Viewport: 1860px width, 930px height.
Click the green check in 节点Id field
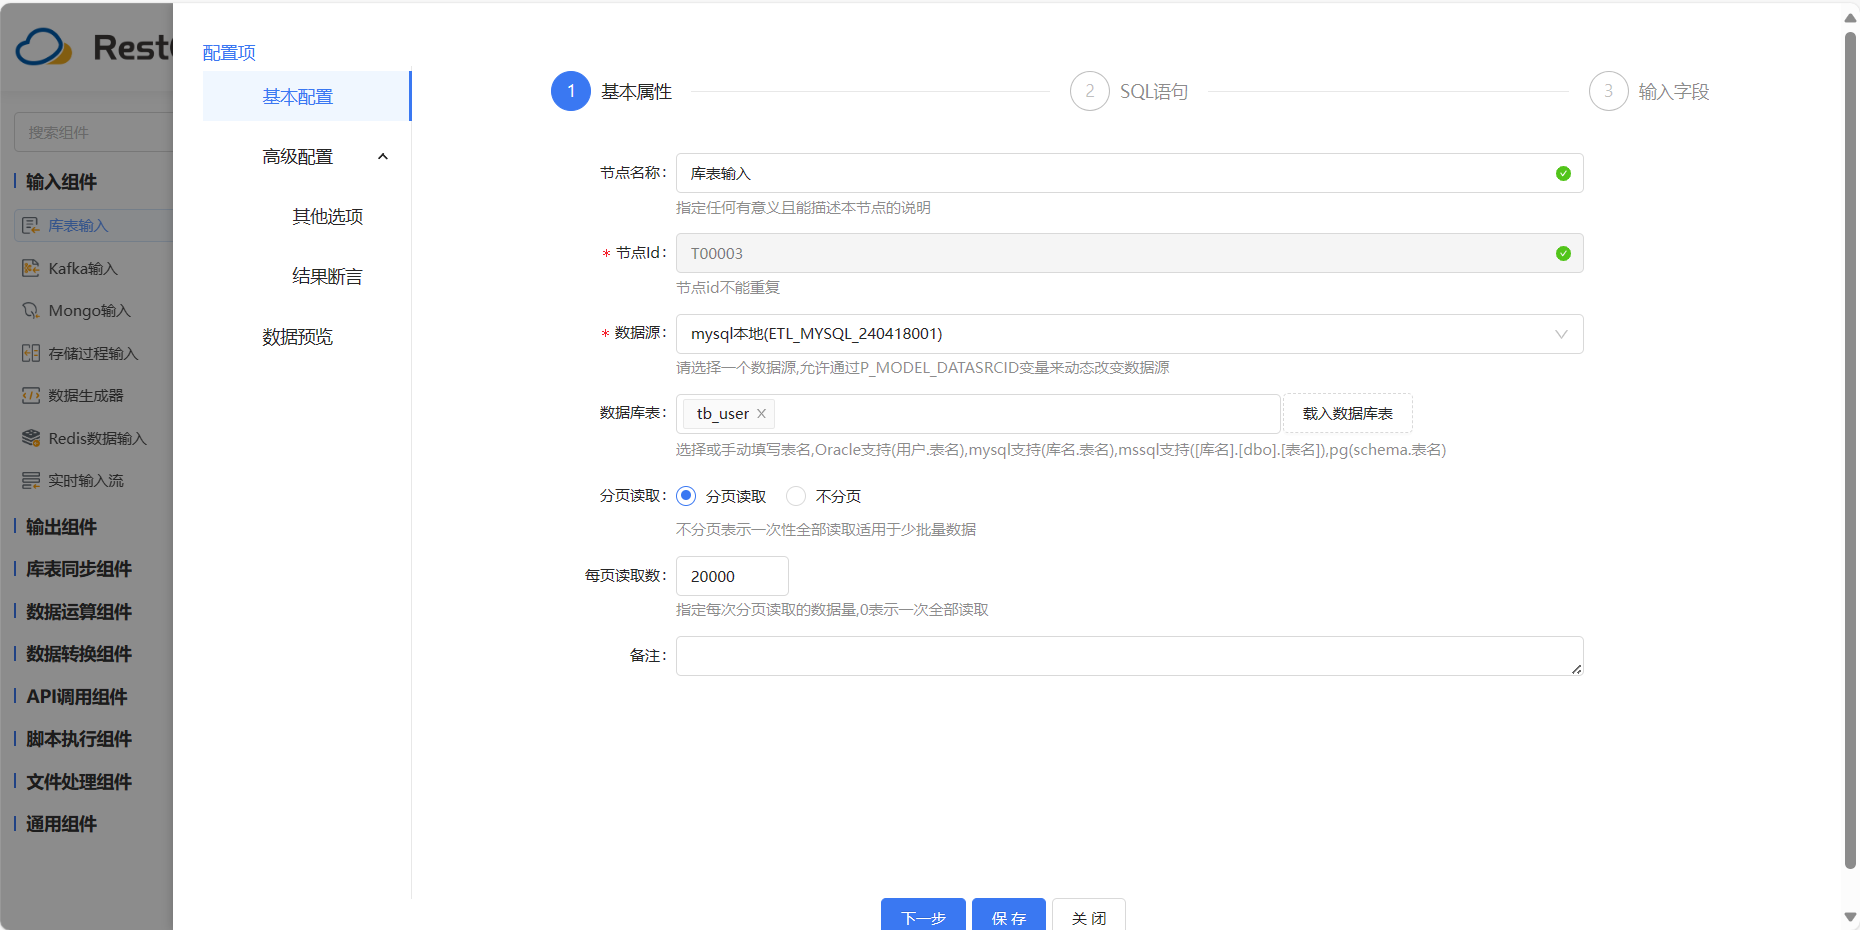1563,254
